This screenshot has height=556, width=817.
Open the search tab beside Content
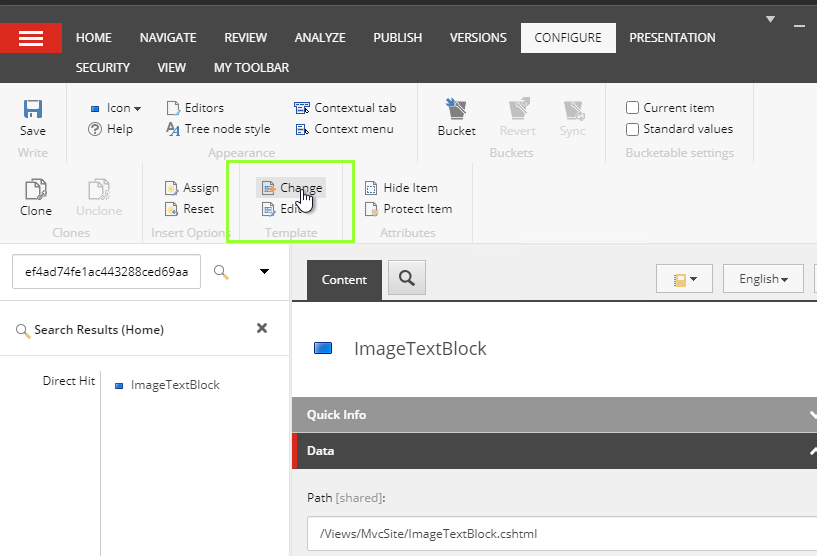click(407, 278)
